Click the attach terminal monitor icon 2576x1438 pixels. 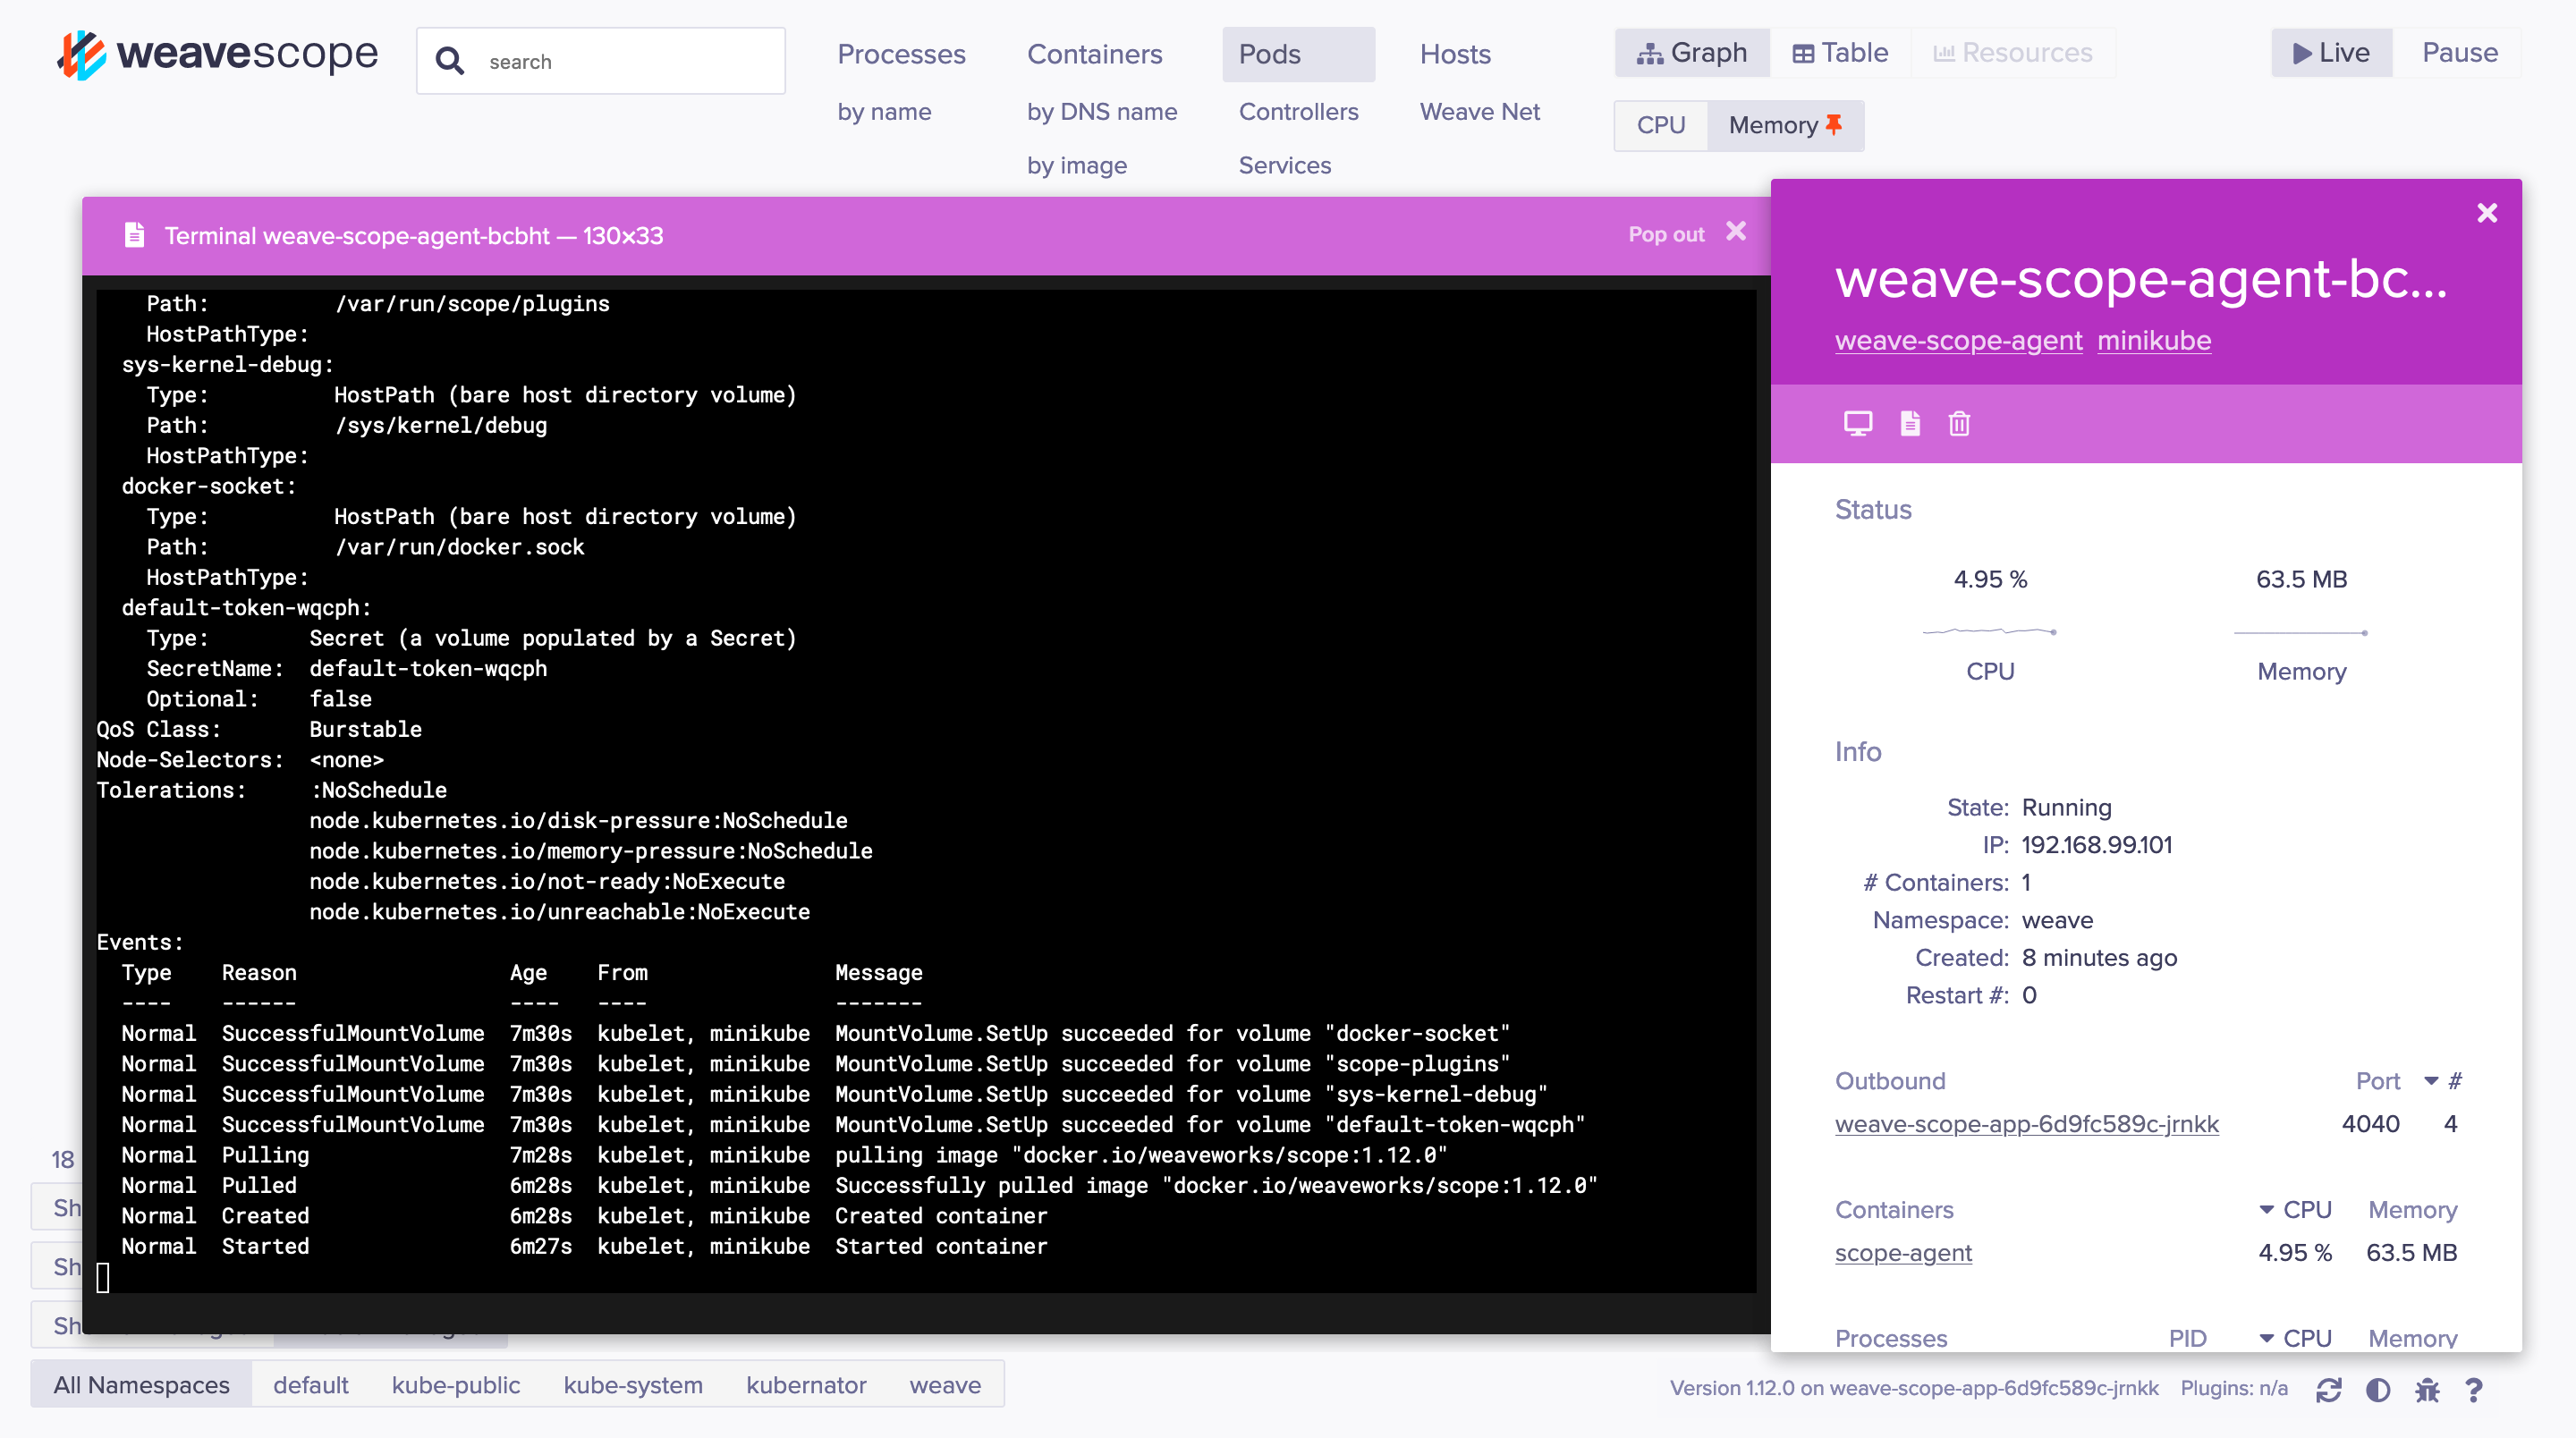pos(1857,423)
